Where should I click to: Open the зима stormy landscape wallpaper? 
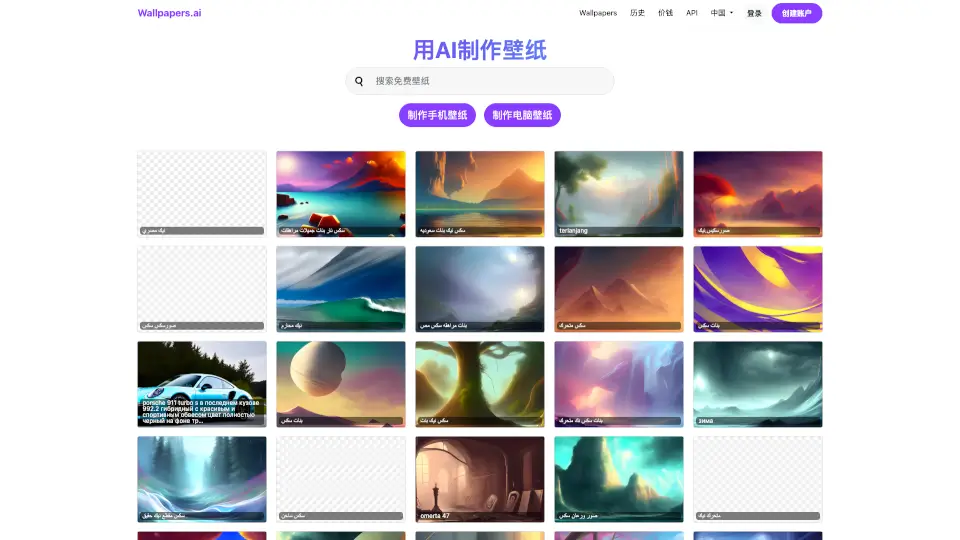coord(758,384)
